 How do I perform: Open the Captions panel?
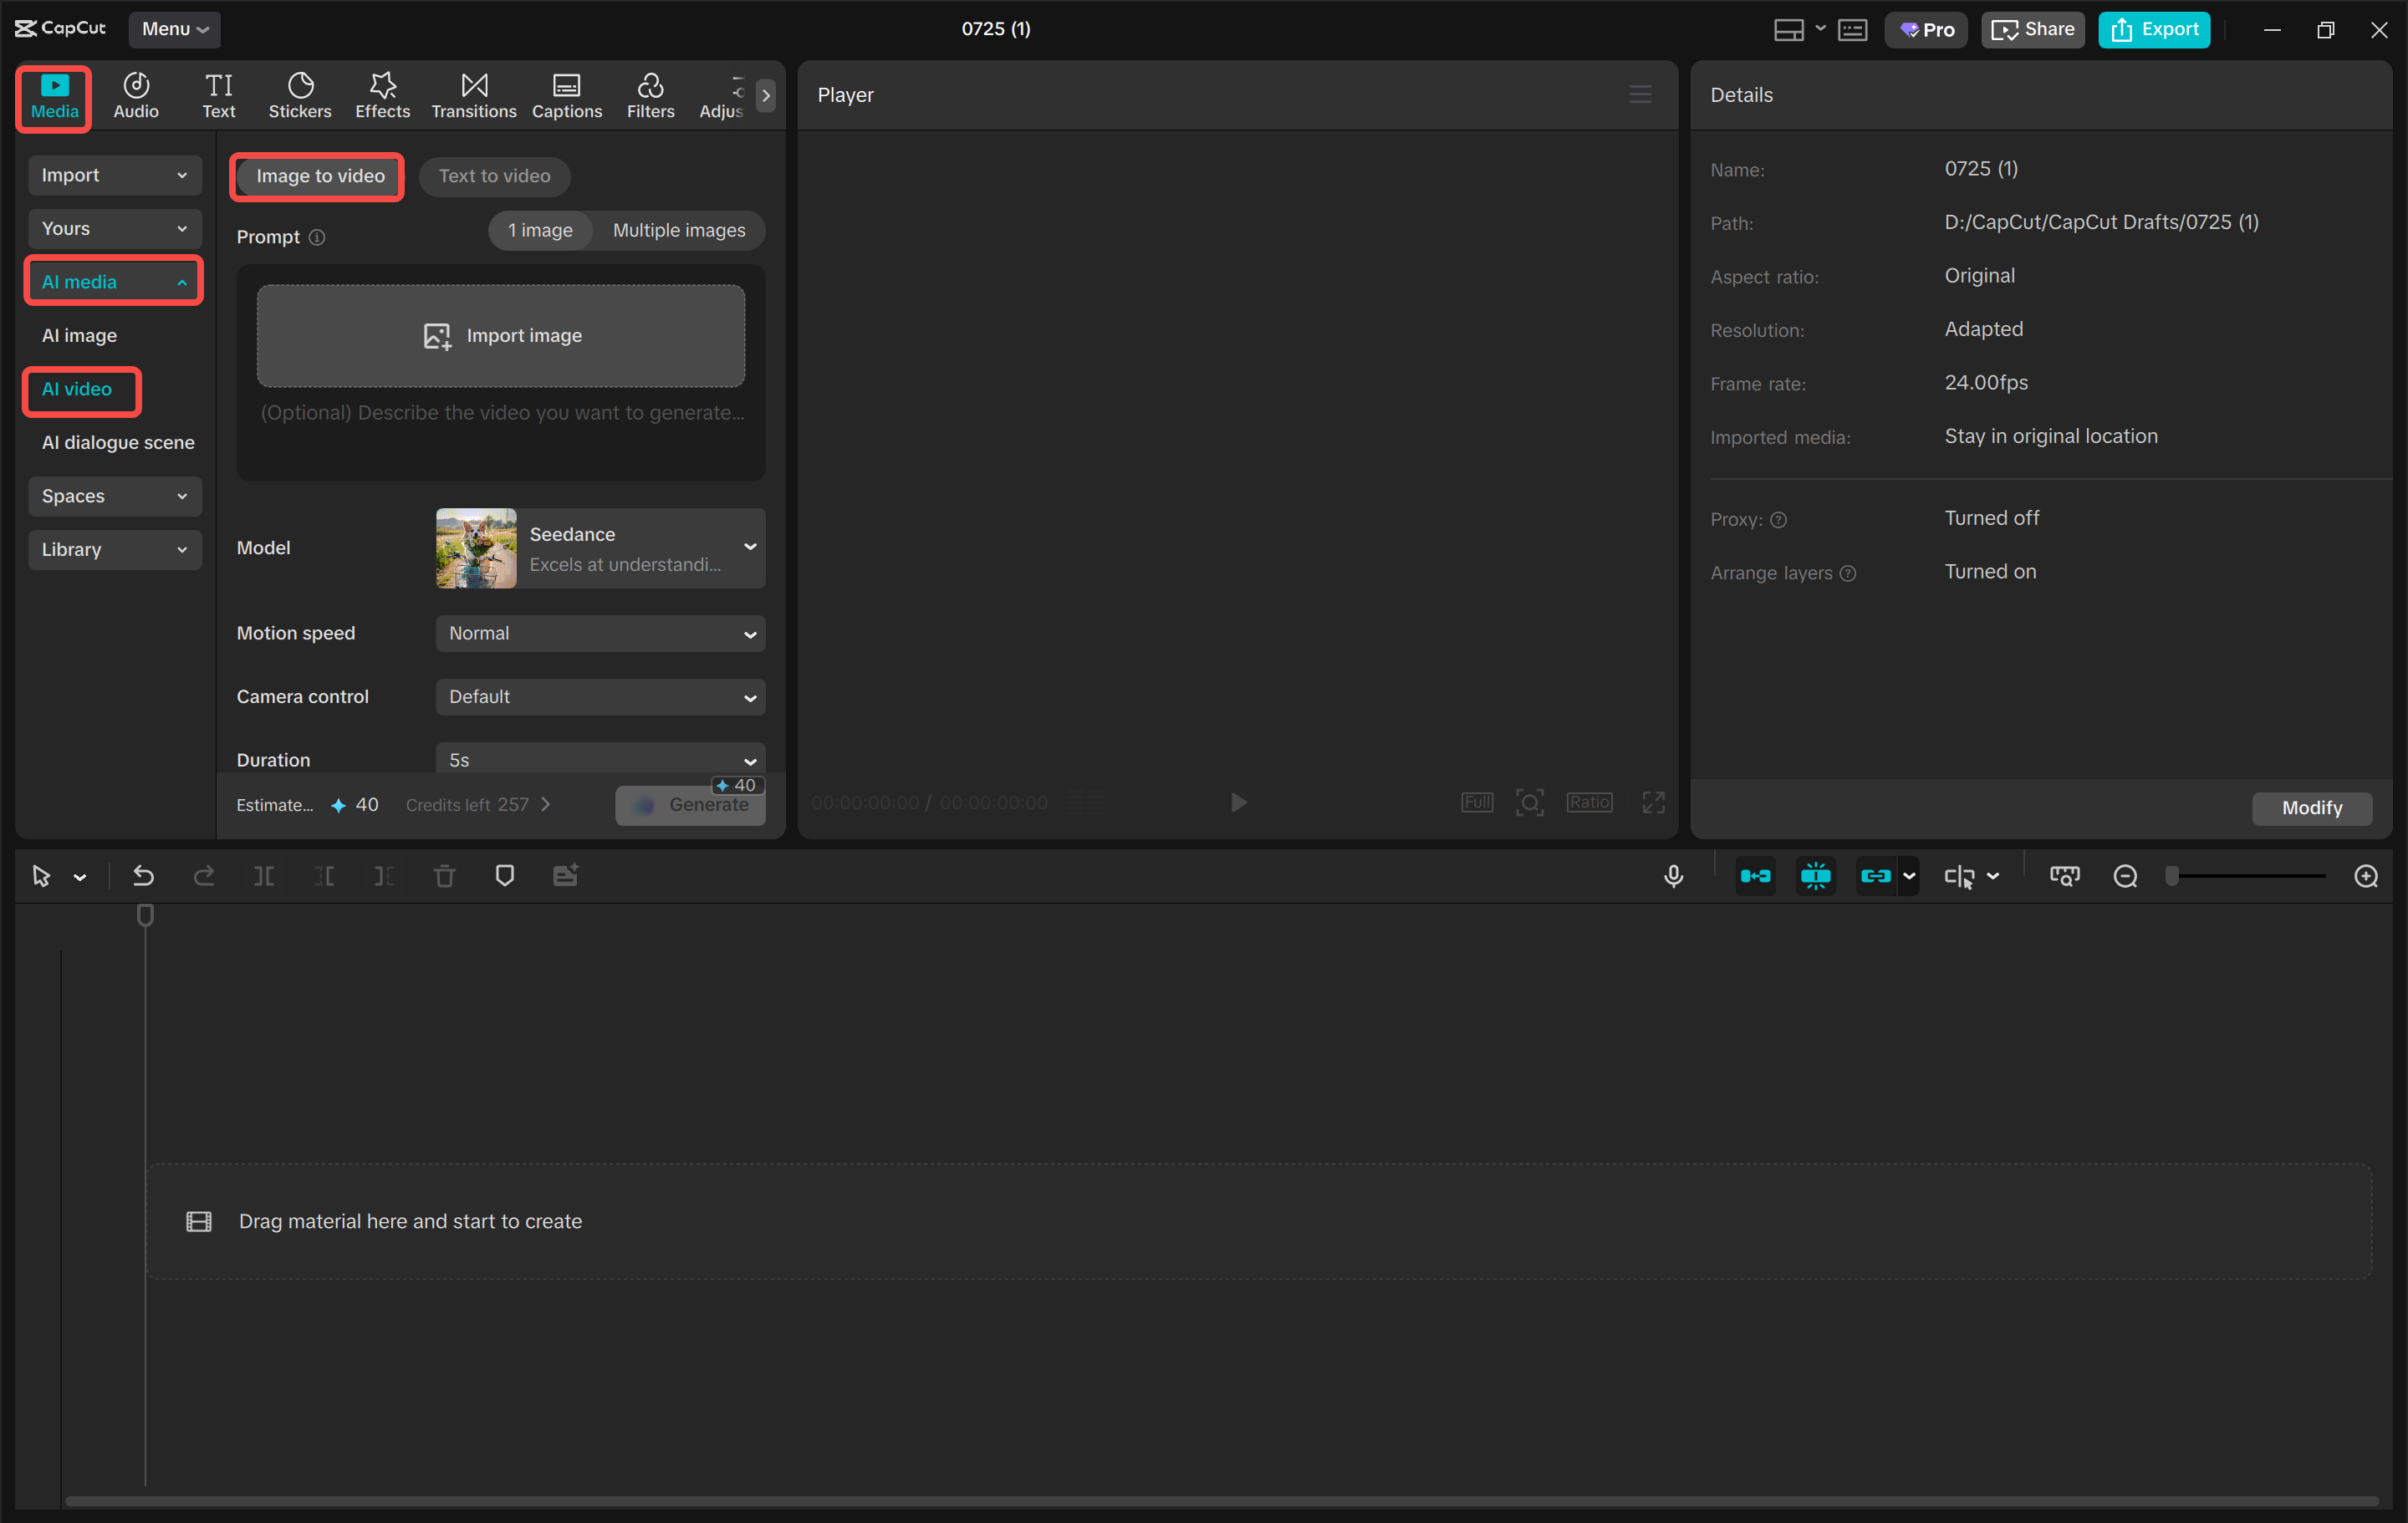pos(566,95)
